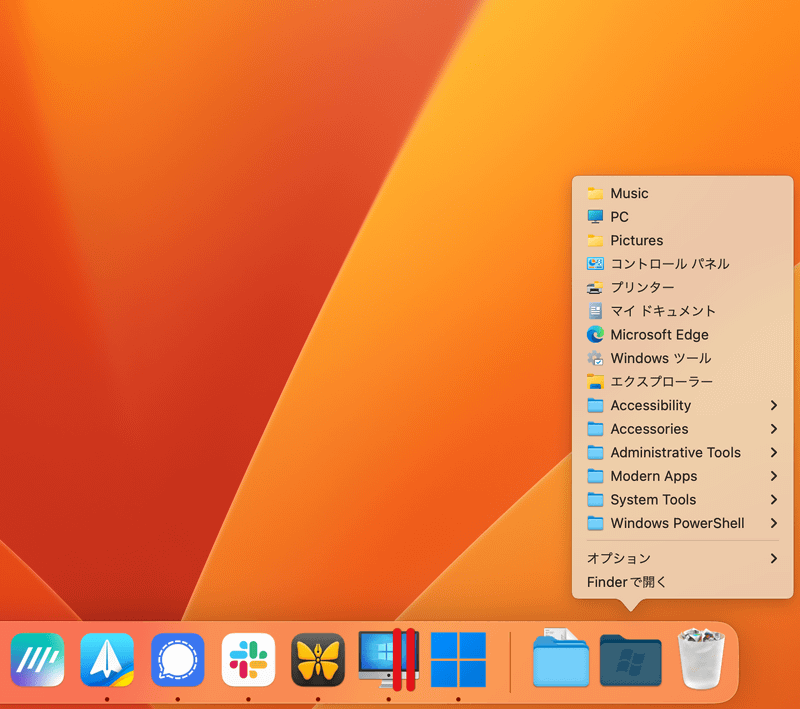
Task: Click the Music folder icon in menu
Action: coord(595,193)
